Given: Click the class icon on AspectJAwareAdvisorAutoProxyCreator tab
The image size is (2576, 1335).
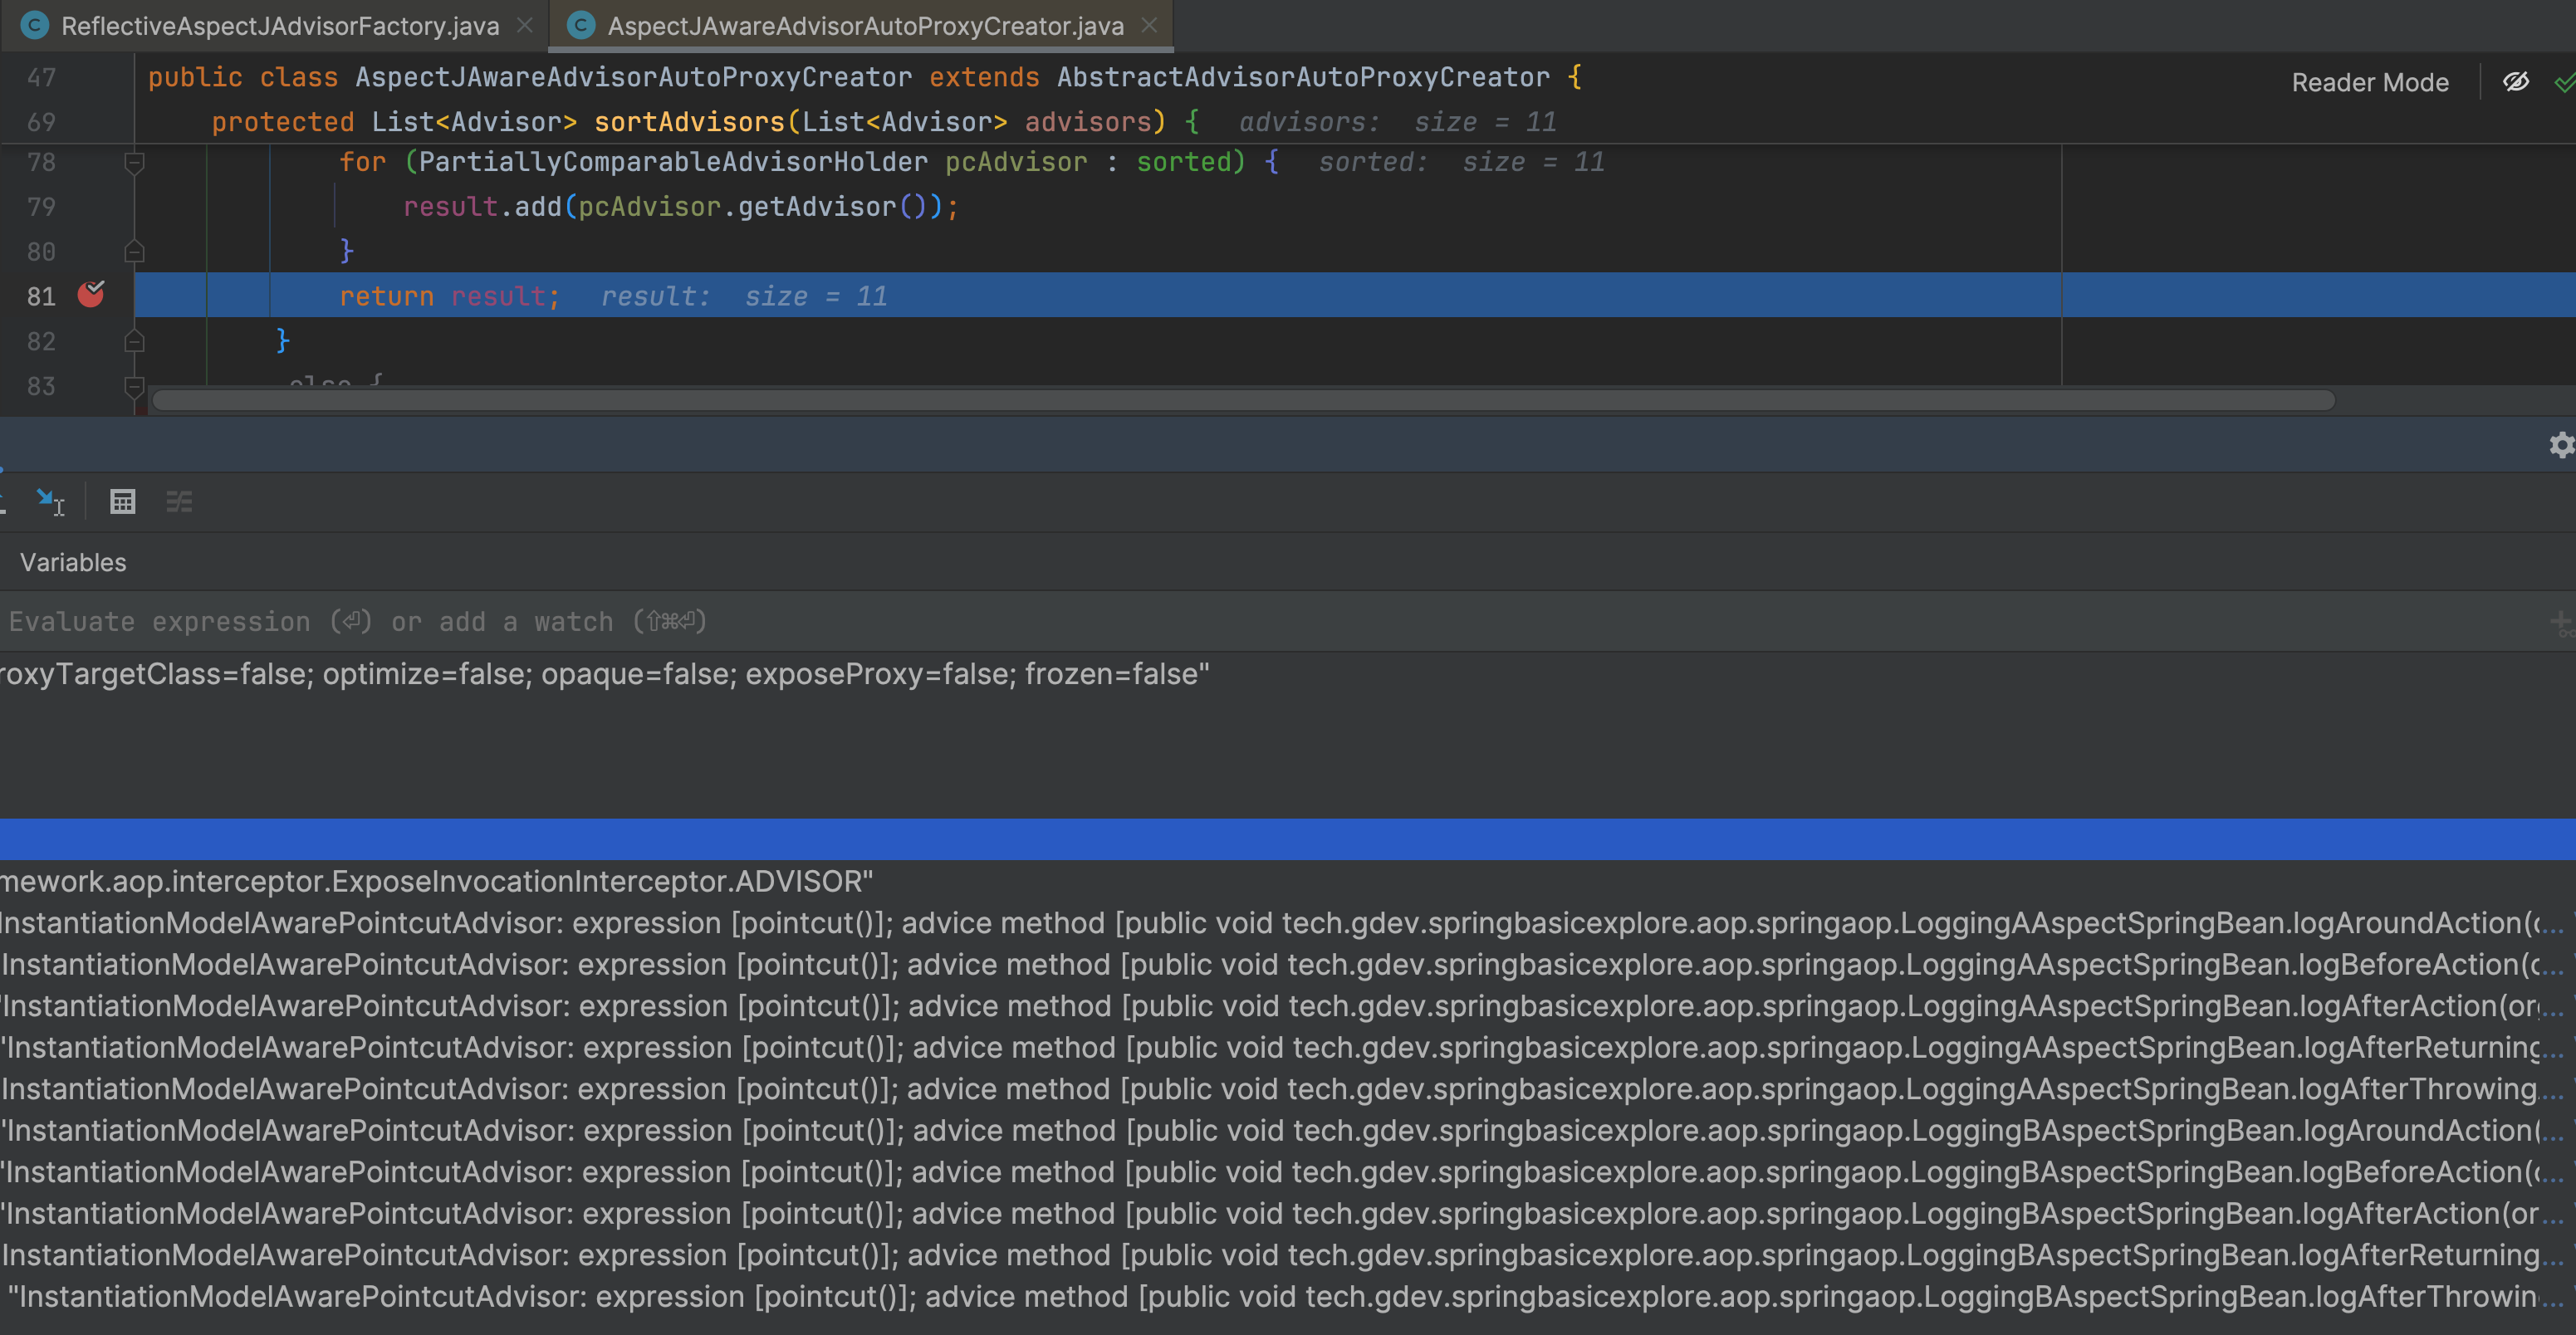Looking at the screenshot, I should coord(581,26).
